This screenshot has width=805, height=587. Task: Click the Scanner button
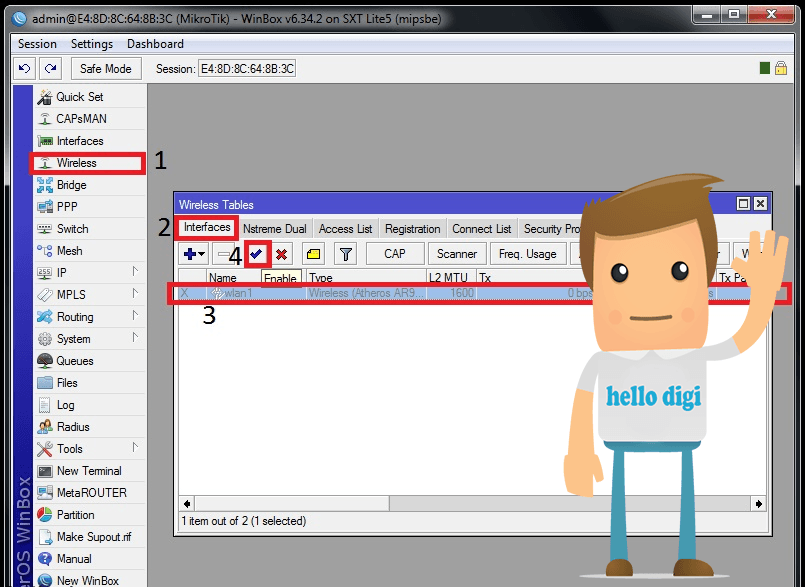click(x=457, y=254)
